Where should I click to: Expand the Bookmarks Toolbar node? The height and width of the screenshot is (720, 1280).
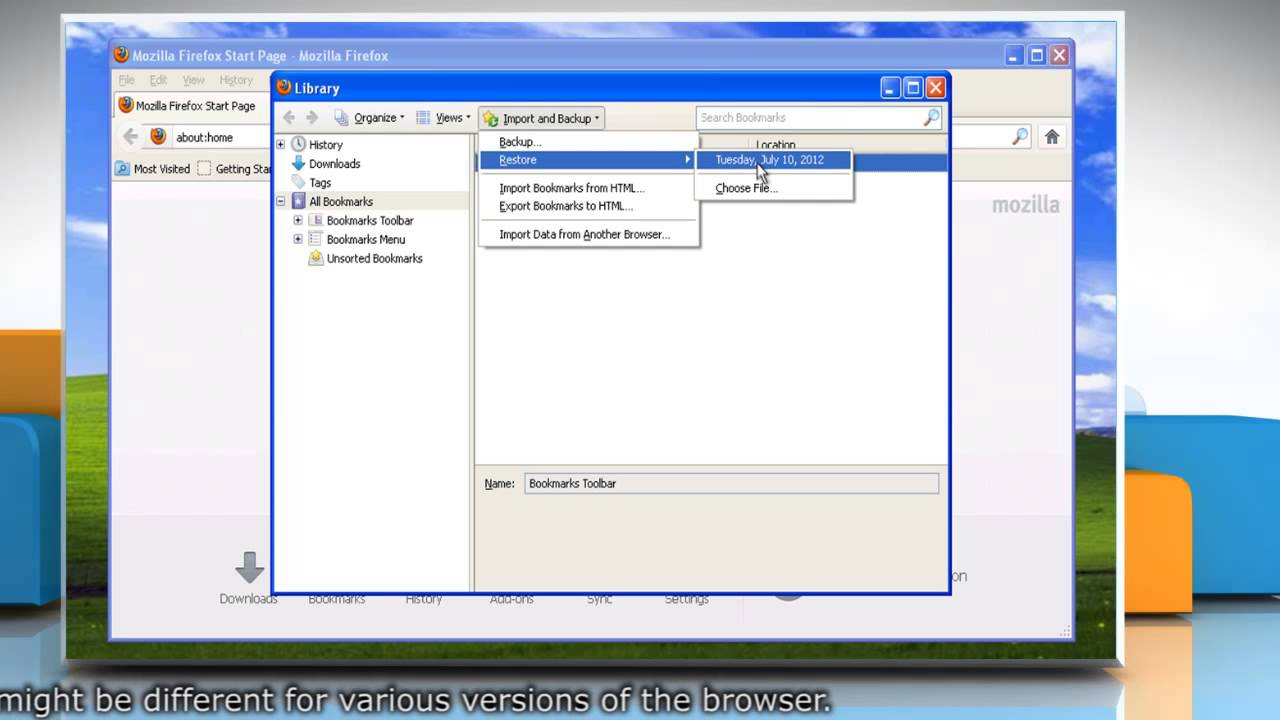coord(298,221)
